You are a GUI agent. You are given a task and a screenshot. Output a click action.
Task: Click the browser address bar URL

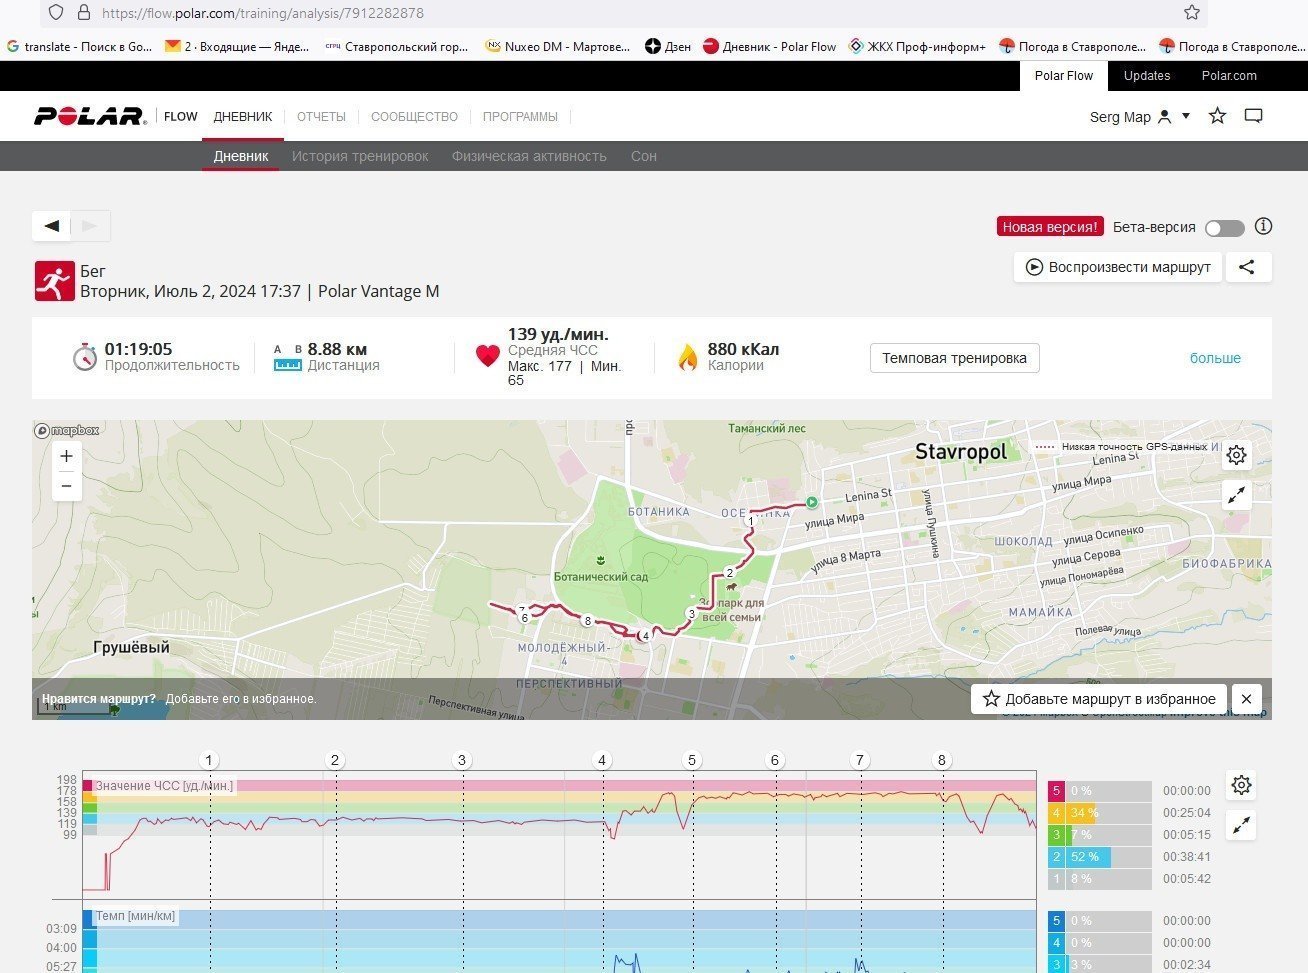pos(263,13)
